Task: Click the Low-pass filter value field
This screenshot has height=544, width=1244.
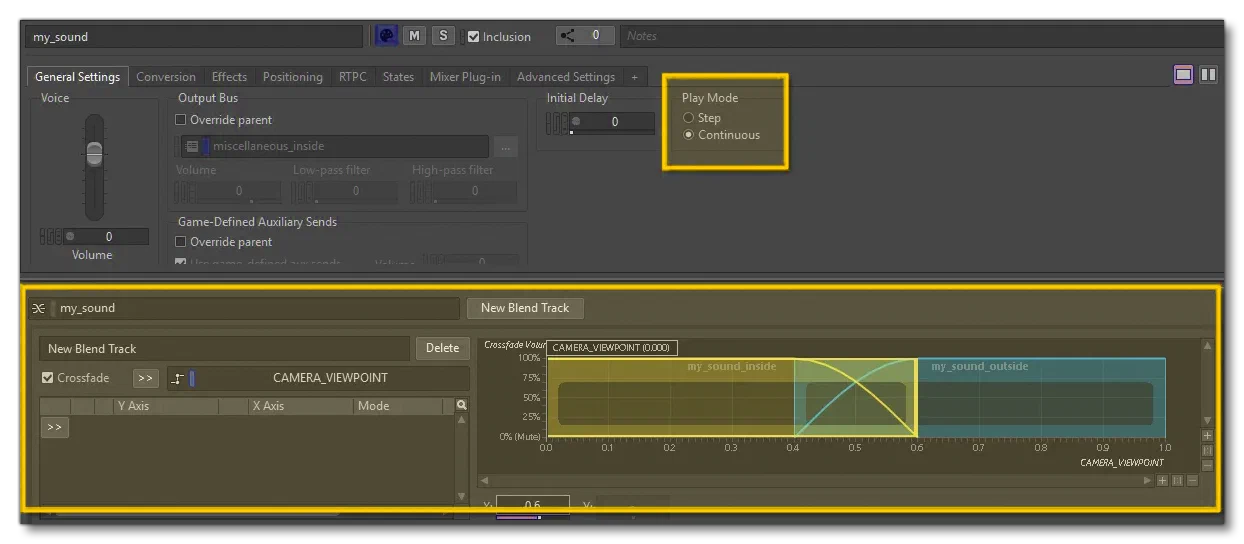Action: click(357, 190)
